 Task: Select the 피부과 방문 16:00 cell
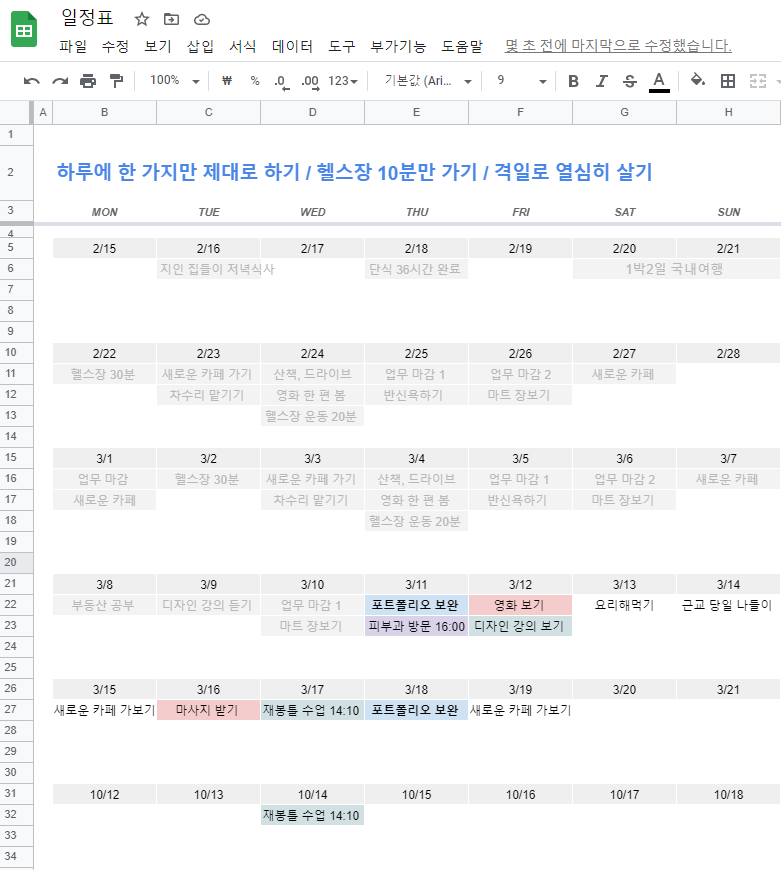click(417, 626)
